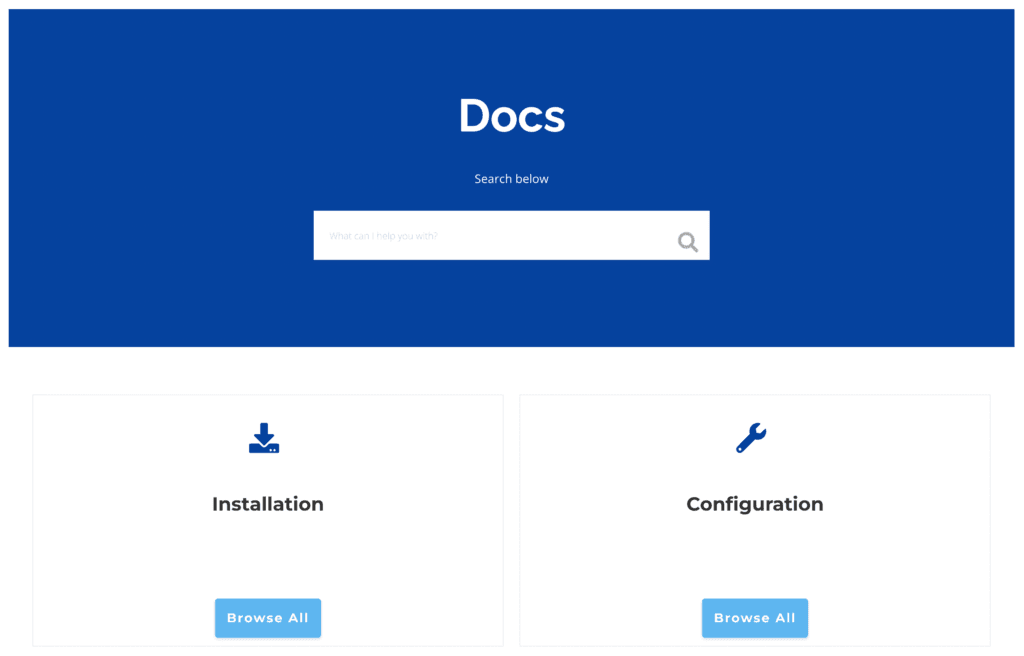Click blank space above the Configuration icon
The image size is (1024, 656).
[x=754, y=407]
